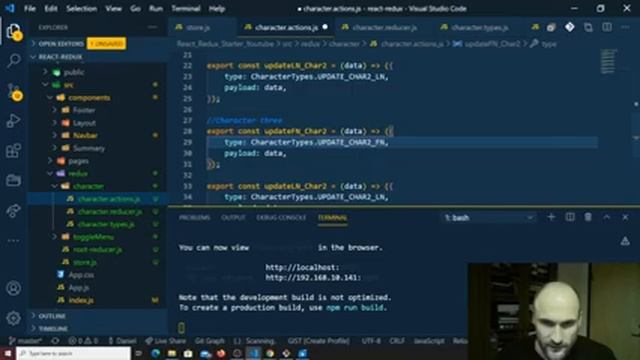Open the Source Control view
The height and width of the screenshot is (360, 640).
pos(13,91)
